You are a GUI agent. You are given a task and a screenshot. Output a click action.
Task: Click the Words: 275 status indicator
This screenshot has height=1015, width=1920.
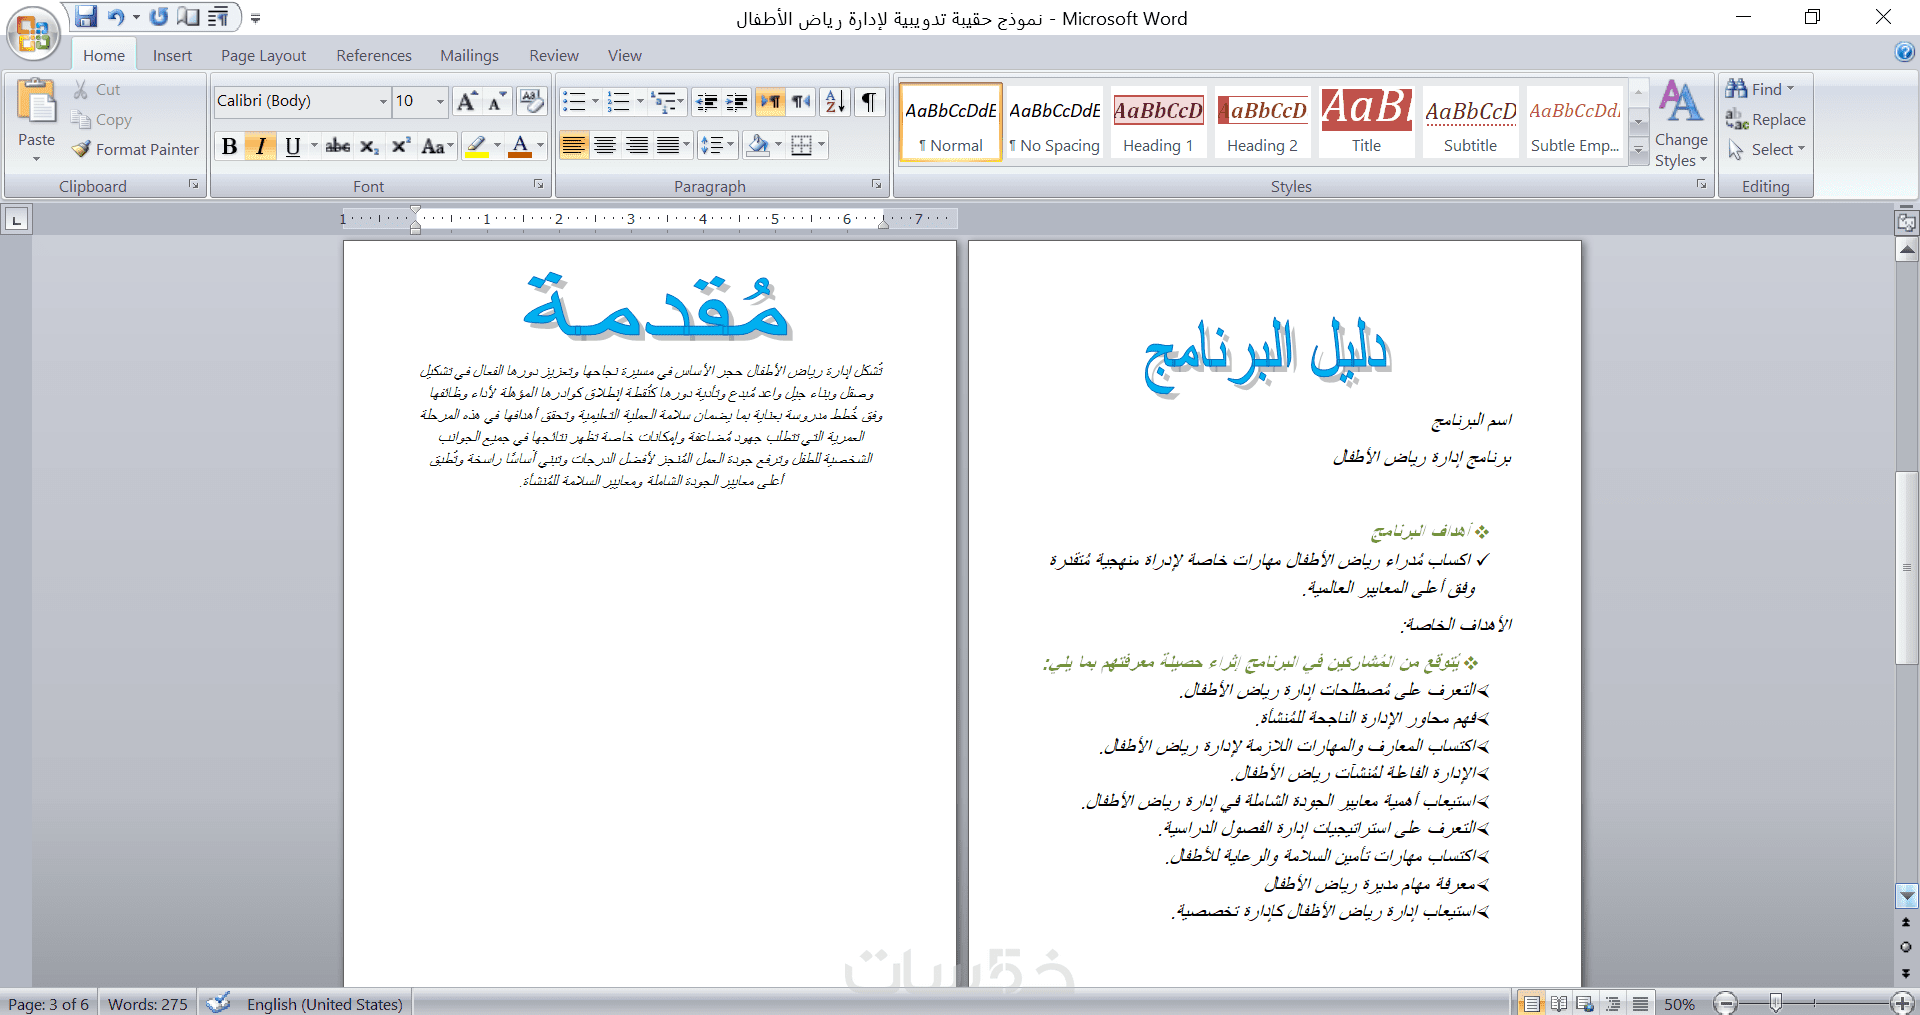click(x=147, y=1004)
